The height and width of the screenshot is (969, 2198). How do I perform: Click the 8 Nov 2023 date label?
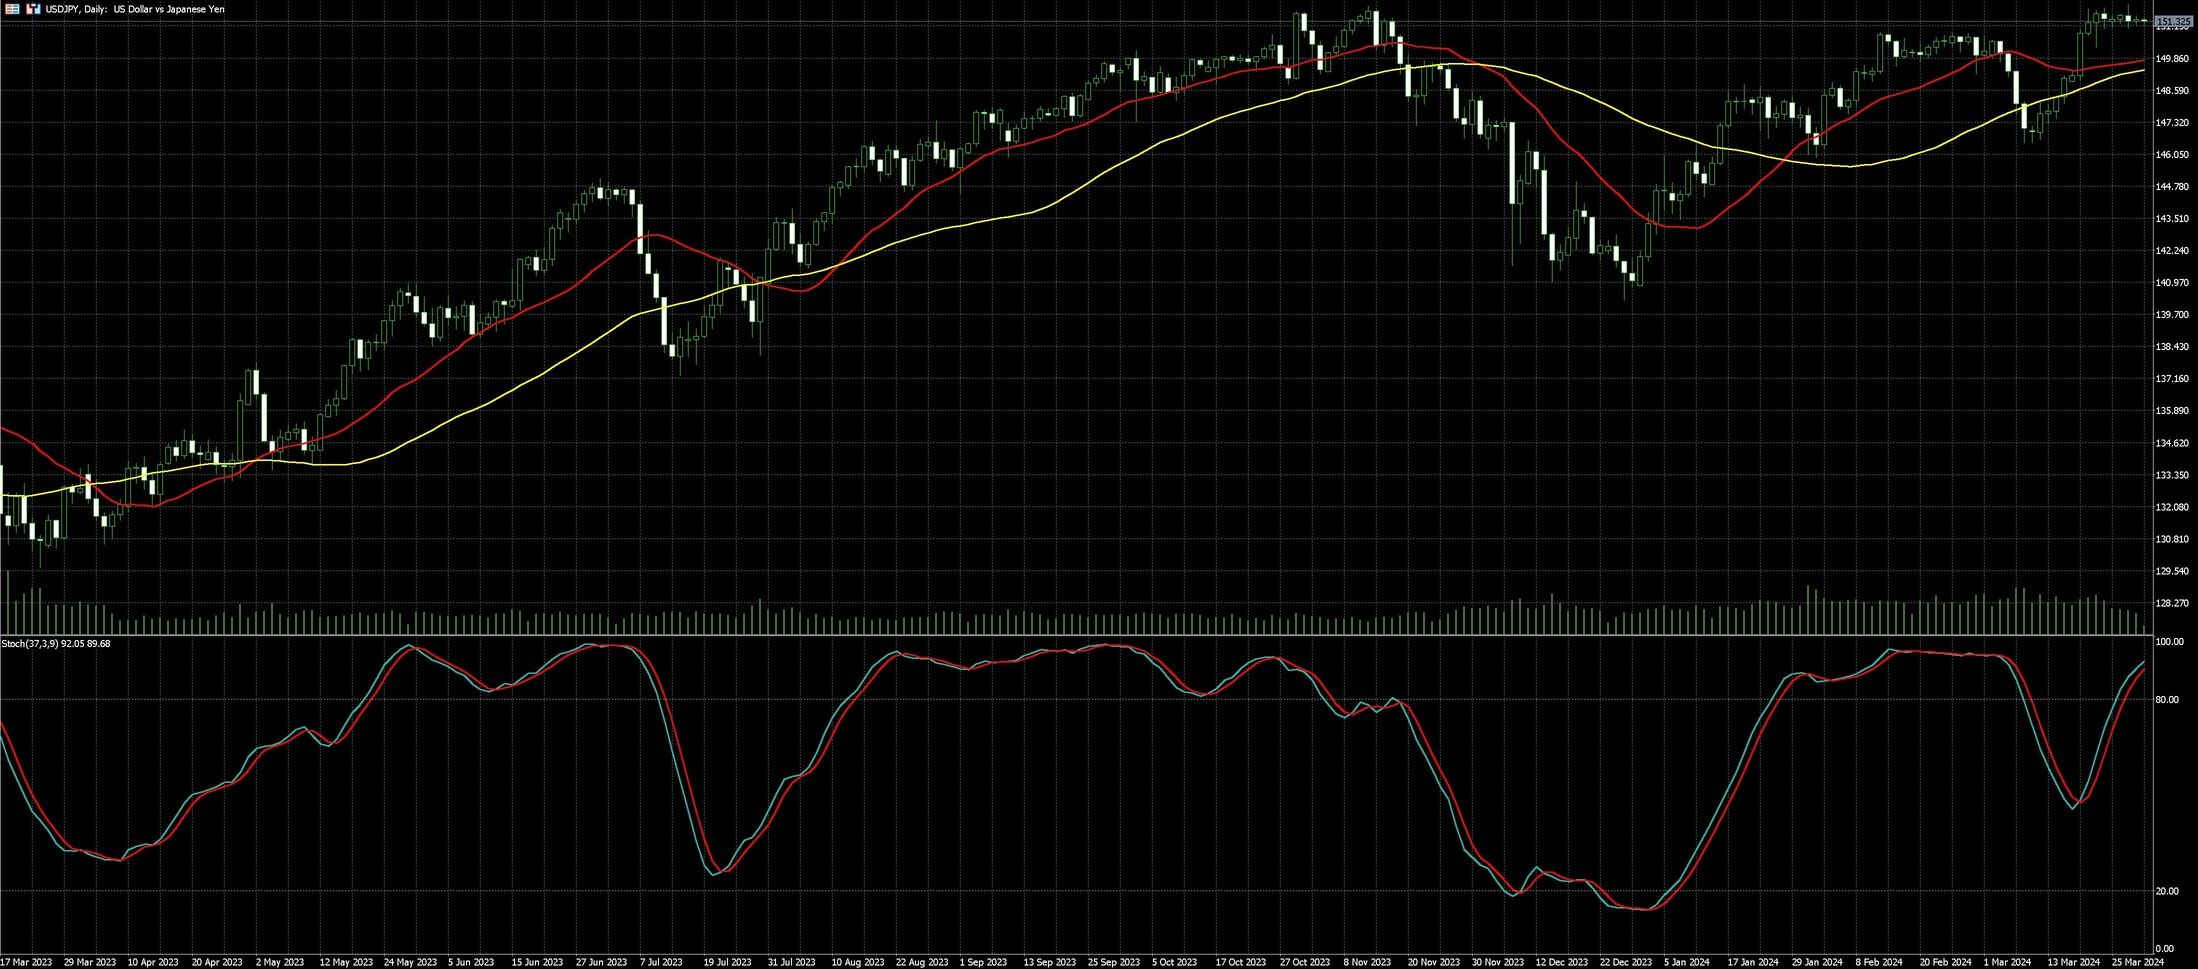1367,962
